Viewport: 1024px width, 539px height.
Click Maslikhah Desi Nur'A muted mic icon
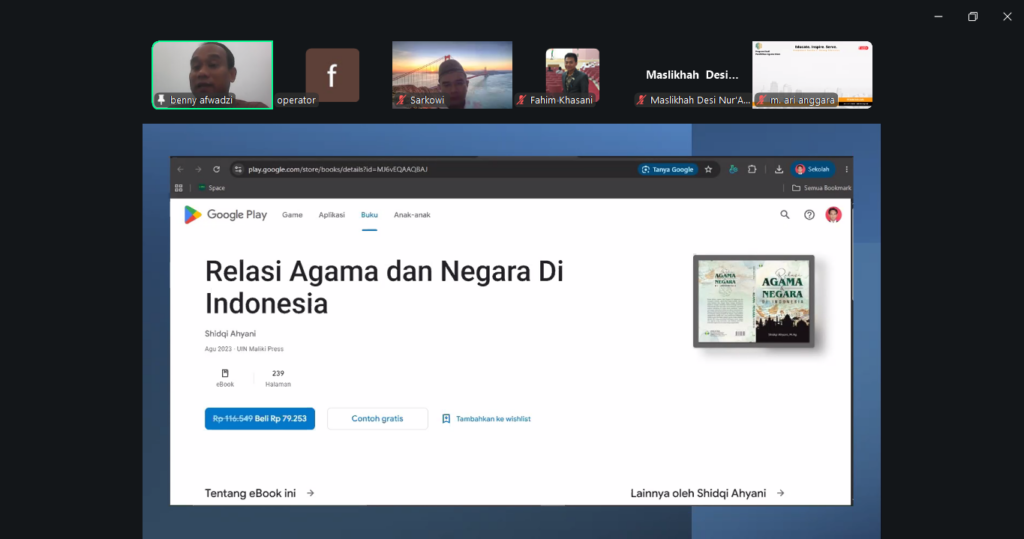641,100
